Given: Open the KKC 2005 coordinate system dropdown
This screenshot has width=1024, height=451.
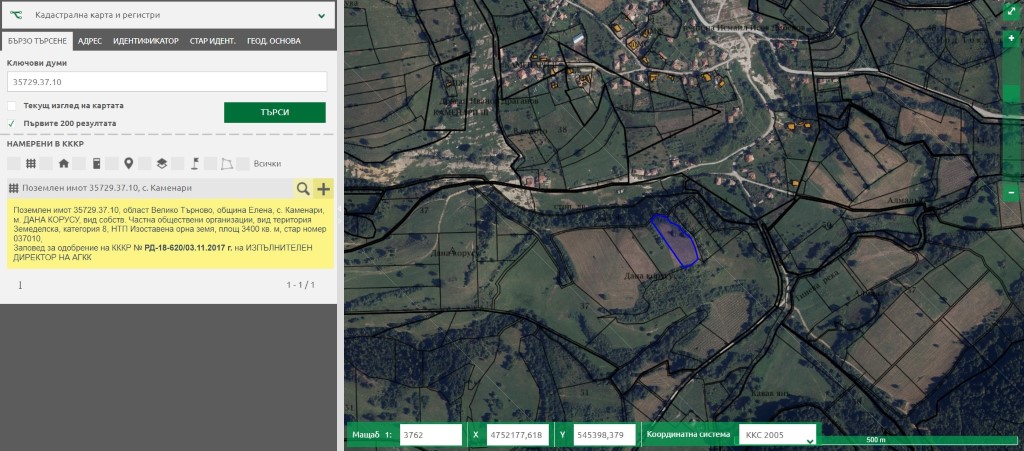Looking at the screenshot, I should click(x=778, y=435).
